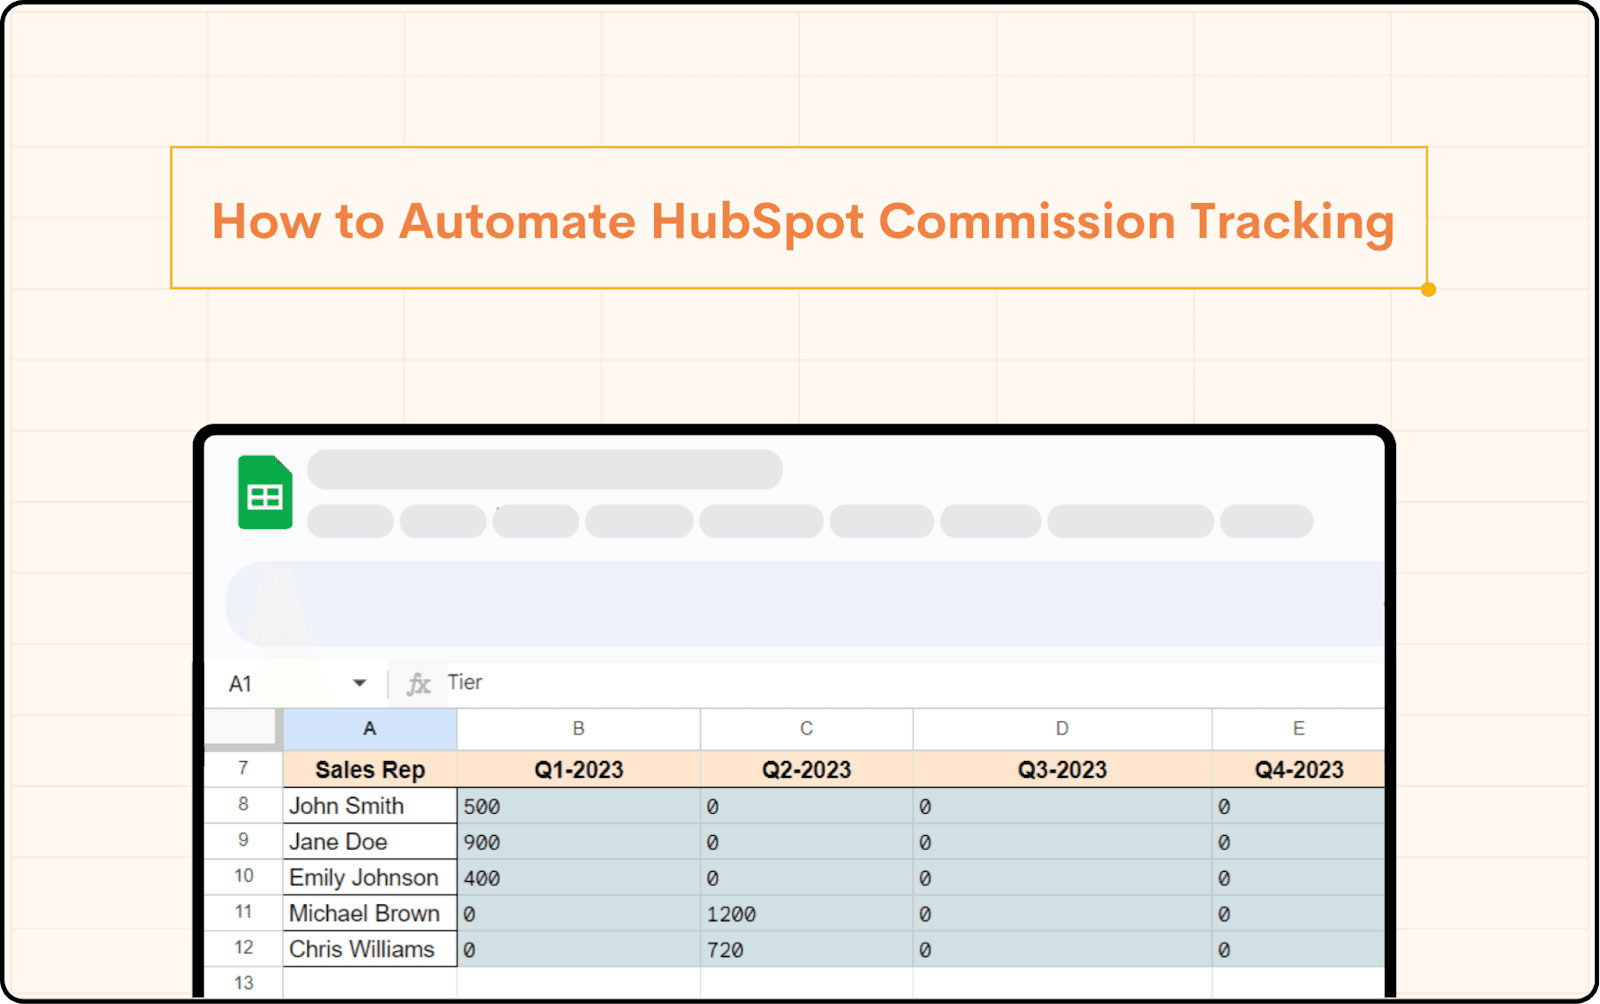1600x1004 pixels.
Task: Click the Google Sheets logo icon
Action: 265,492
